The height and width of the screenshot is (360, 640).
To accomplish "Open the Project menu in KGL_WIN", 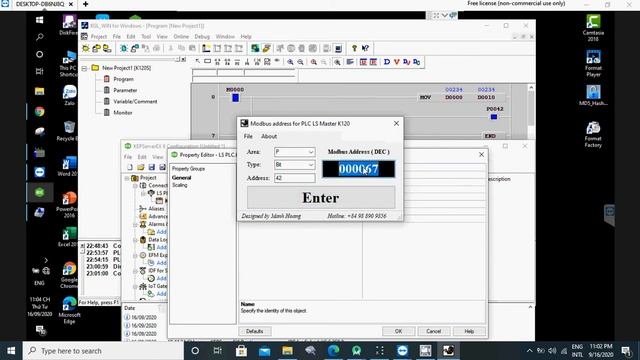I will [x=98, y=36].
